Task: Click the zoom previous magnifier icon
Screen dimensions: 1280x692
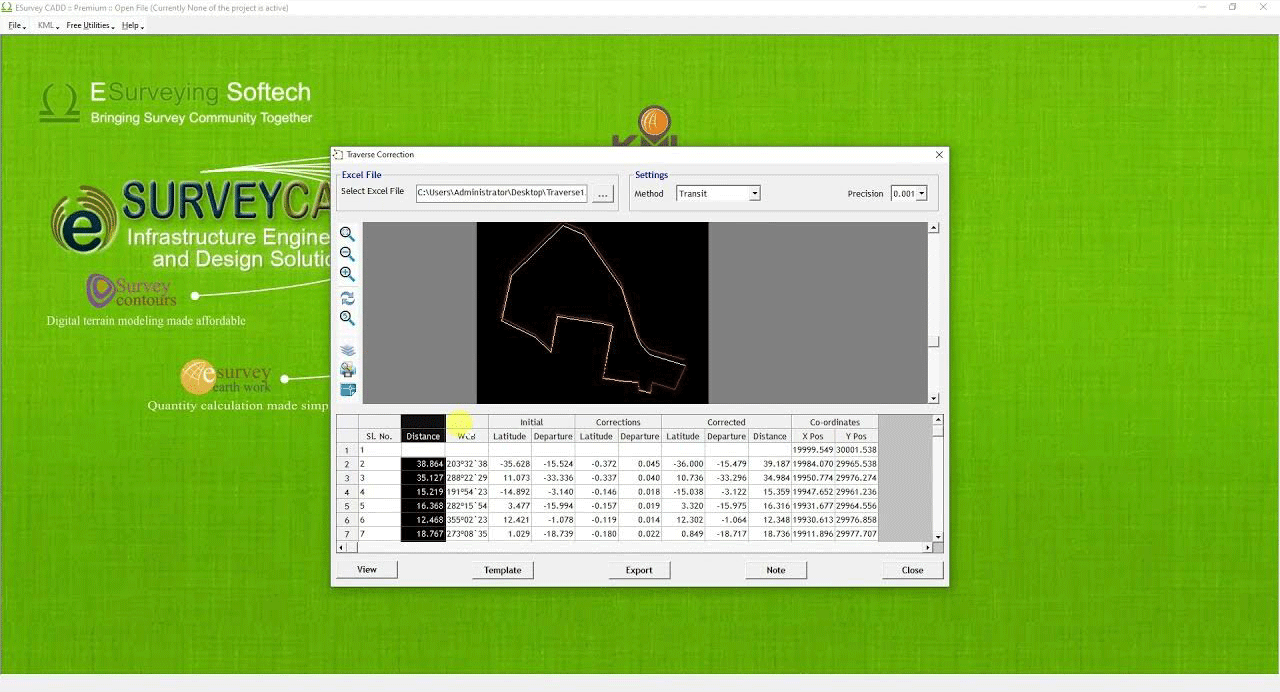Action: 347,318
